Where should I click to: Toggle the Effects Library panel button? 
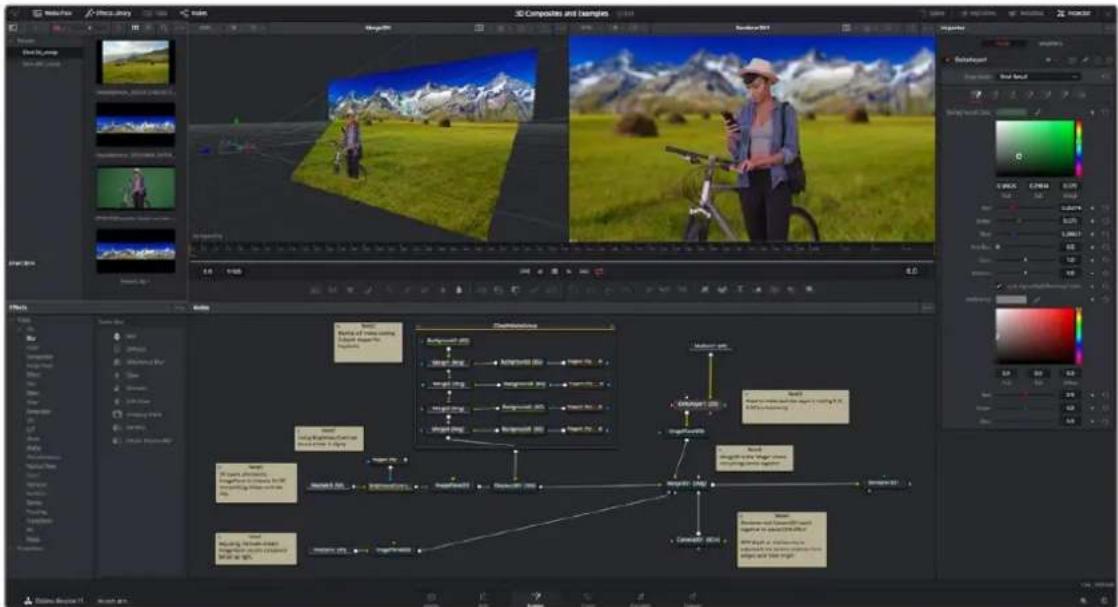108,13
